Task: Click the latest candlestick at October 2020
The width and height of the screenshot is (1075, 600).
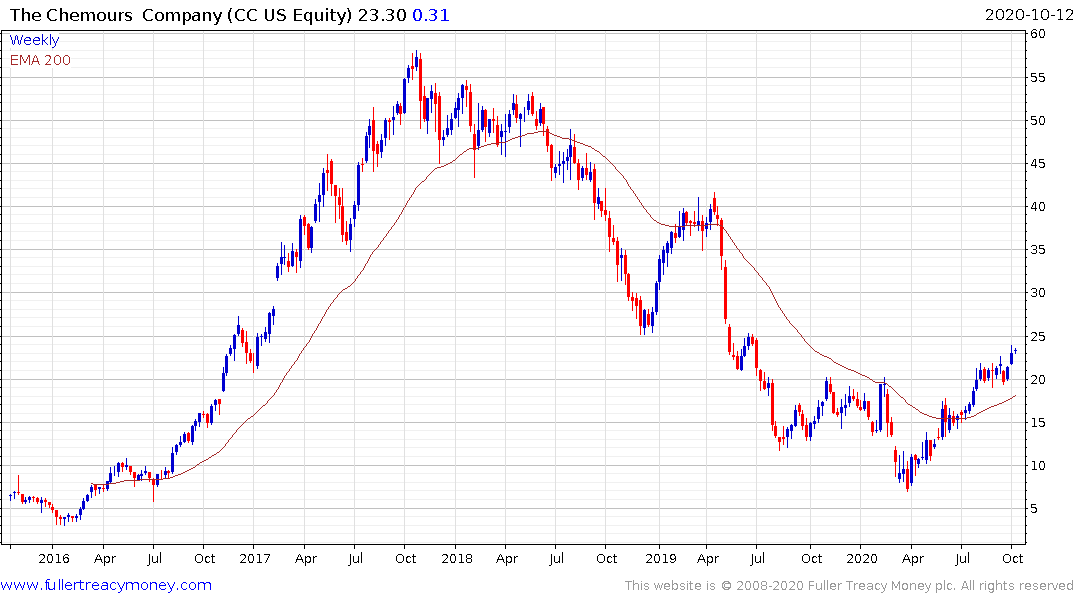Action: (1015, 351)
